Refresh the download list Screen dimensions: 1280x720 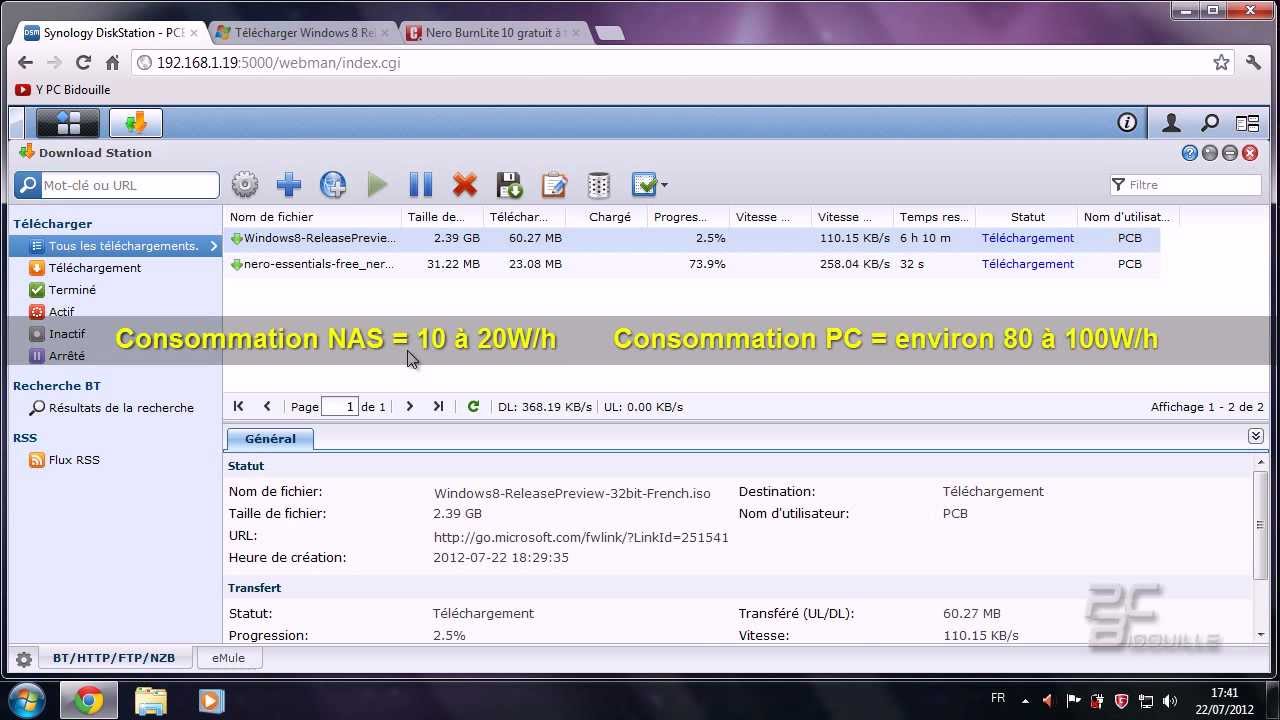click(473, 407)
